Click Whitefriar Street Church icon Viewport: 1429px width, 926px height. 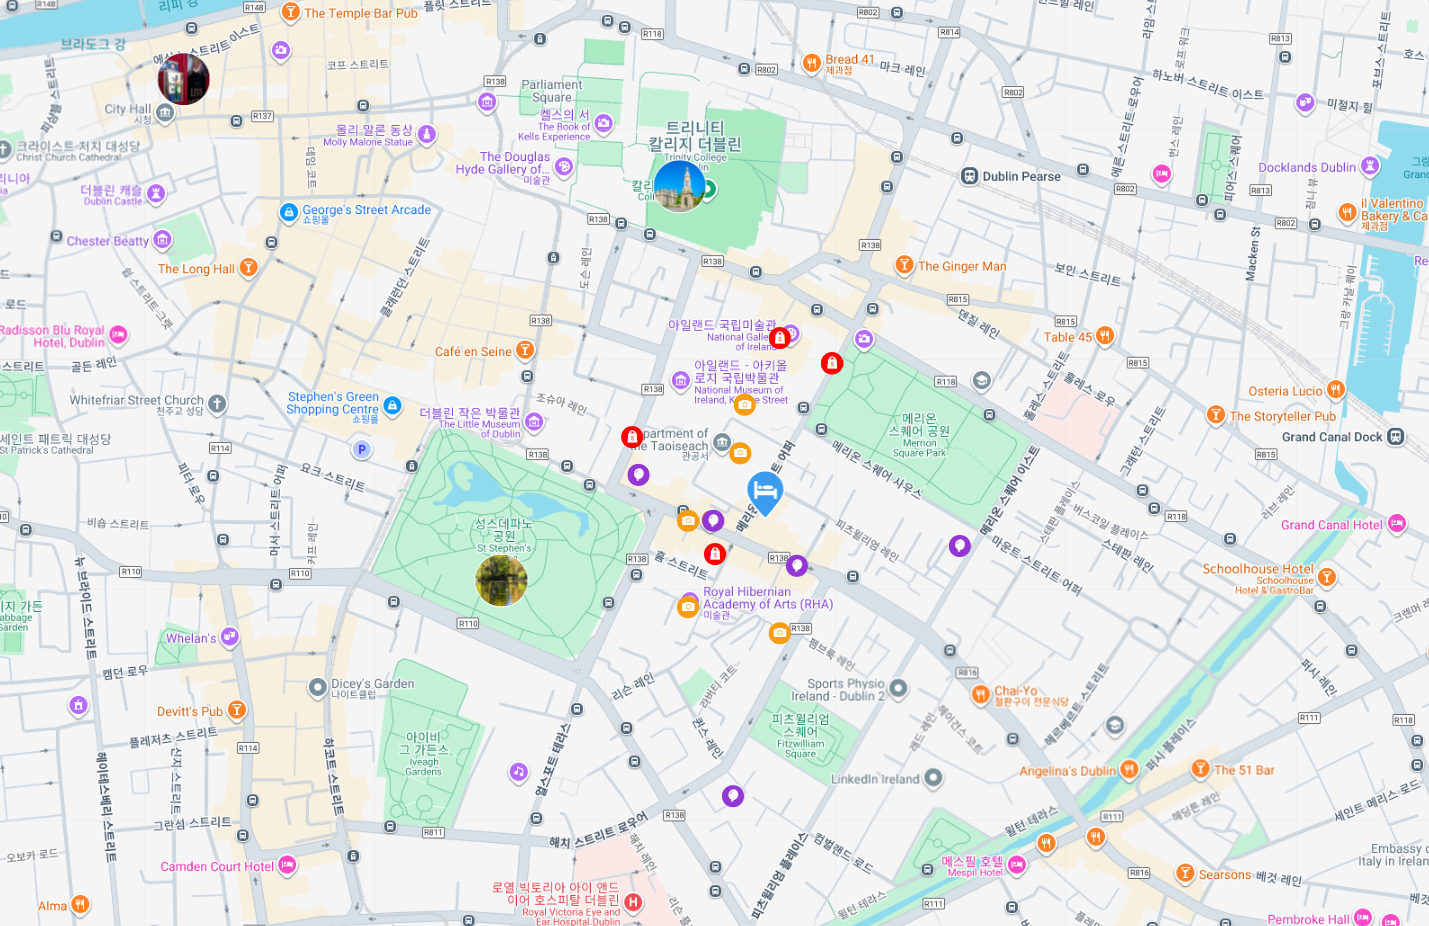217,404
